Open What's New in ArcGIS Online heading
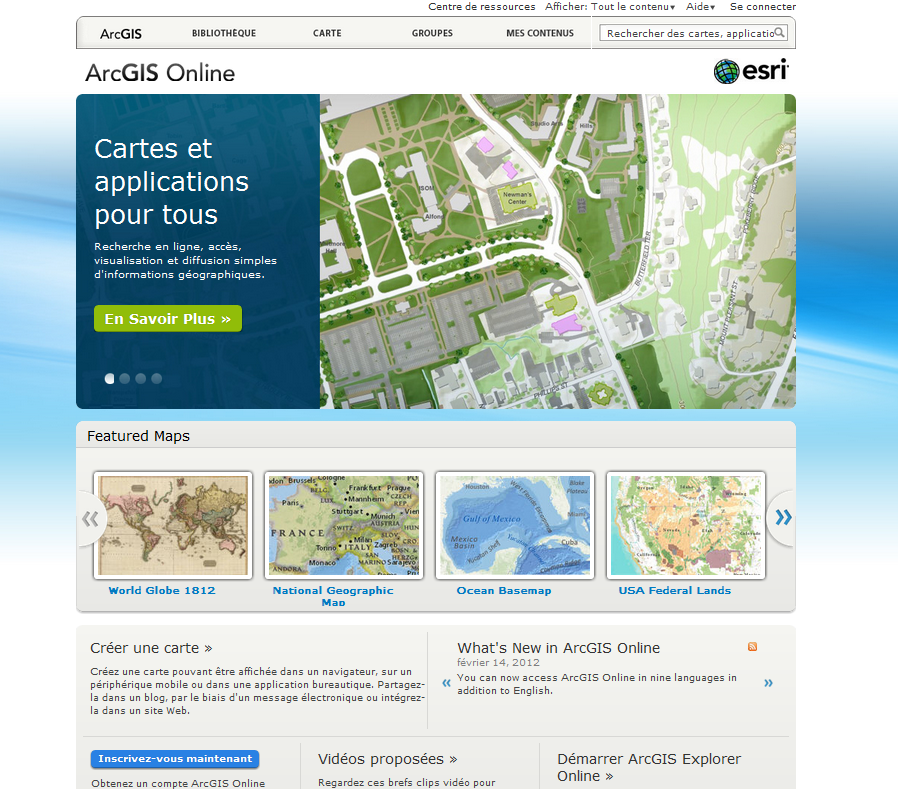 pos(558,648)
